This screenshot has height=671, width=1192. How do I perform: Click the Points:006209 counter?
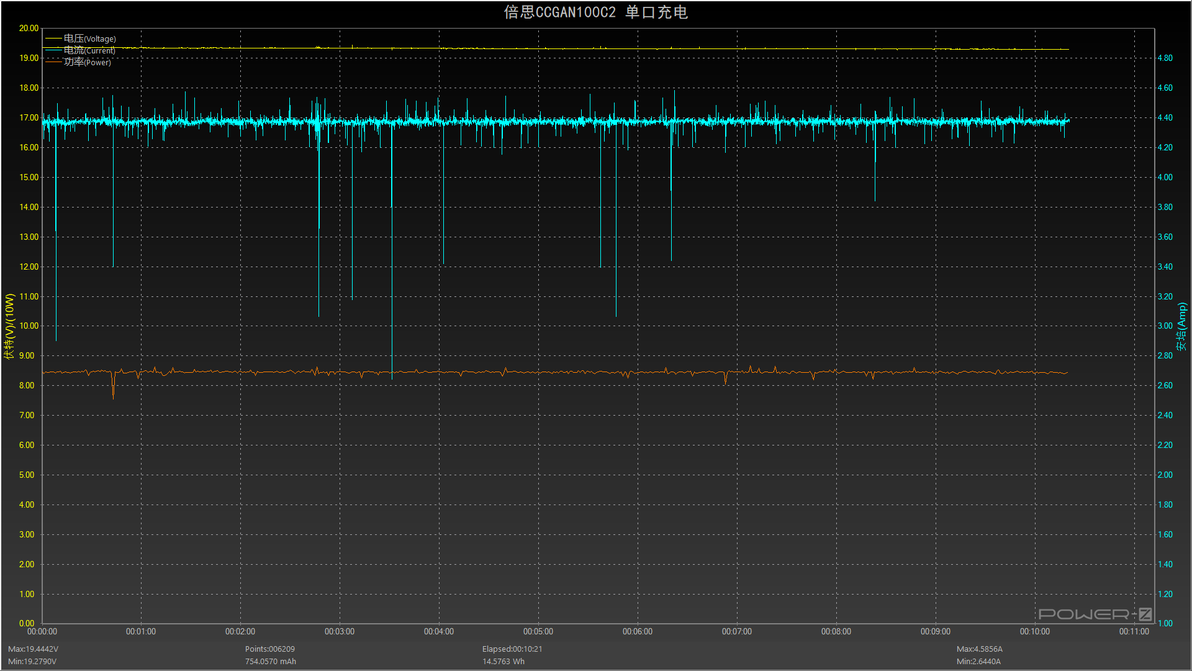270,649
